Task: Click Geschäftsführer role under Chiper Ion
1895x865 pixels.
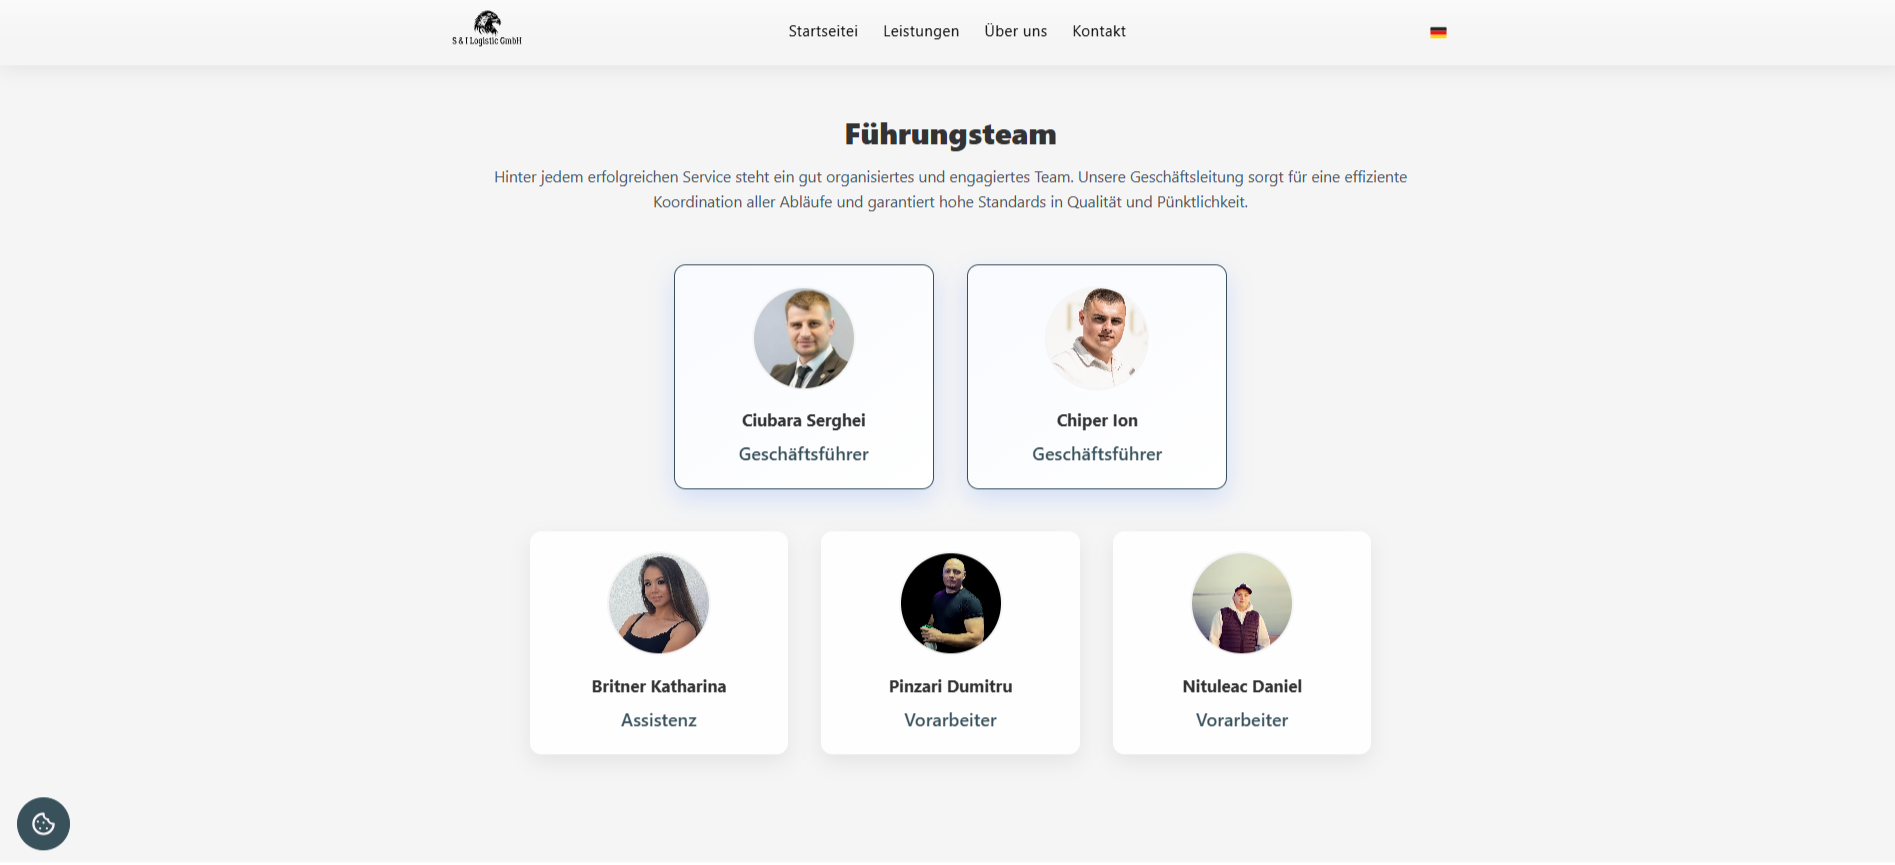Action: 1097,454
